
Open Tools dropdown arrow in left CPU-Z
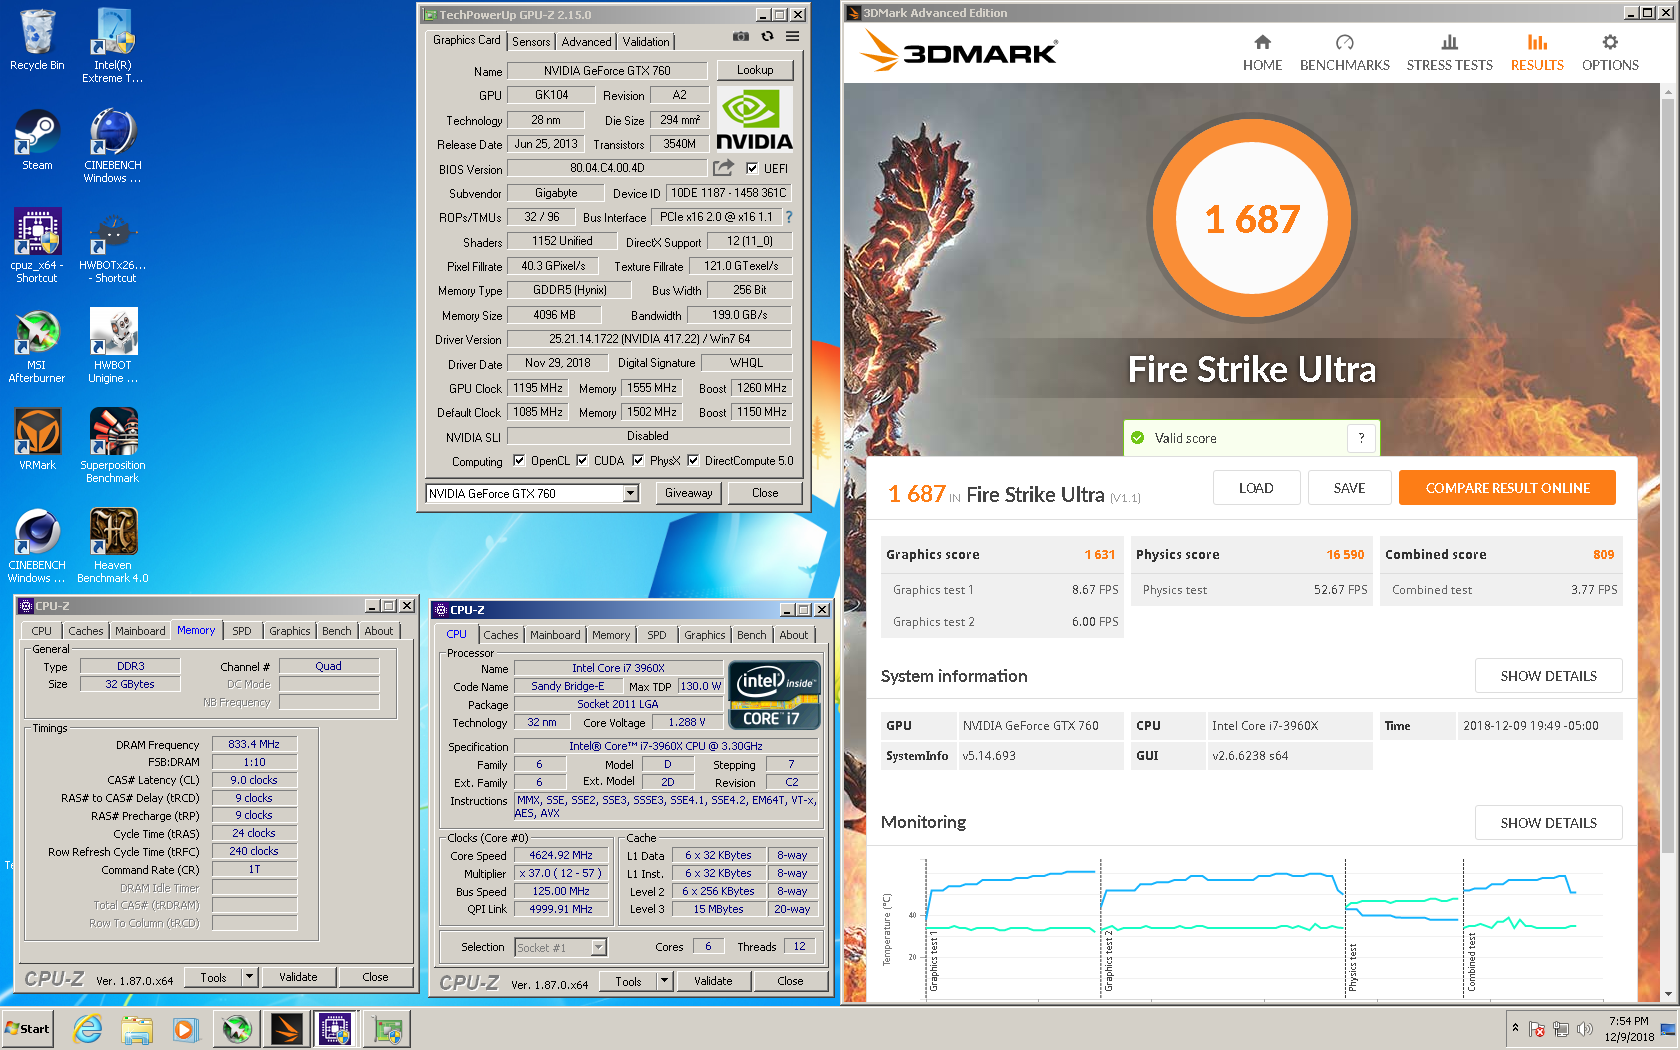point(249,977)
